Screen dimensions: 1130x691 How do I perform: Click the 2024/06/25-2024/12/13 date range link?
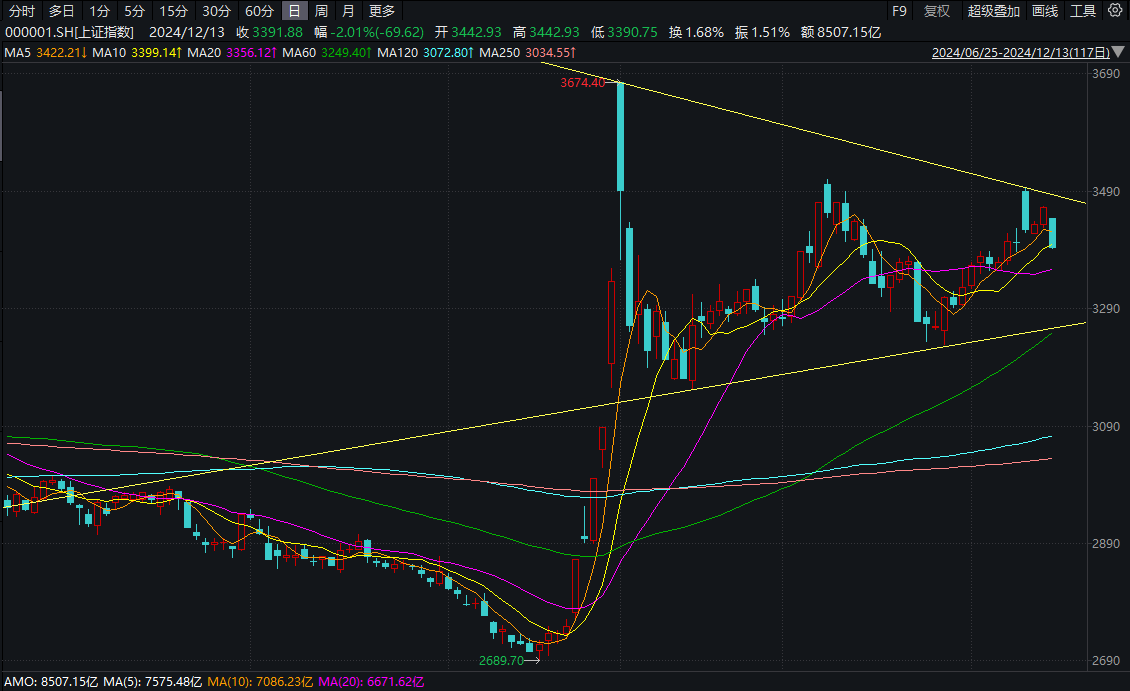1020,52
